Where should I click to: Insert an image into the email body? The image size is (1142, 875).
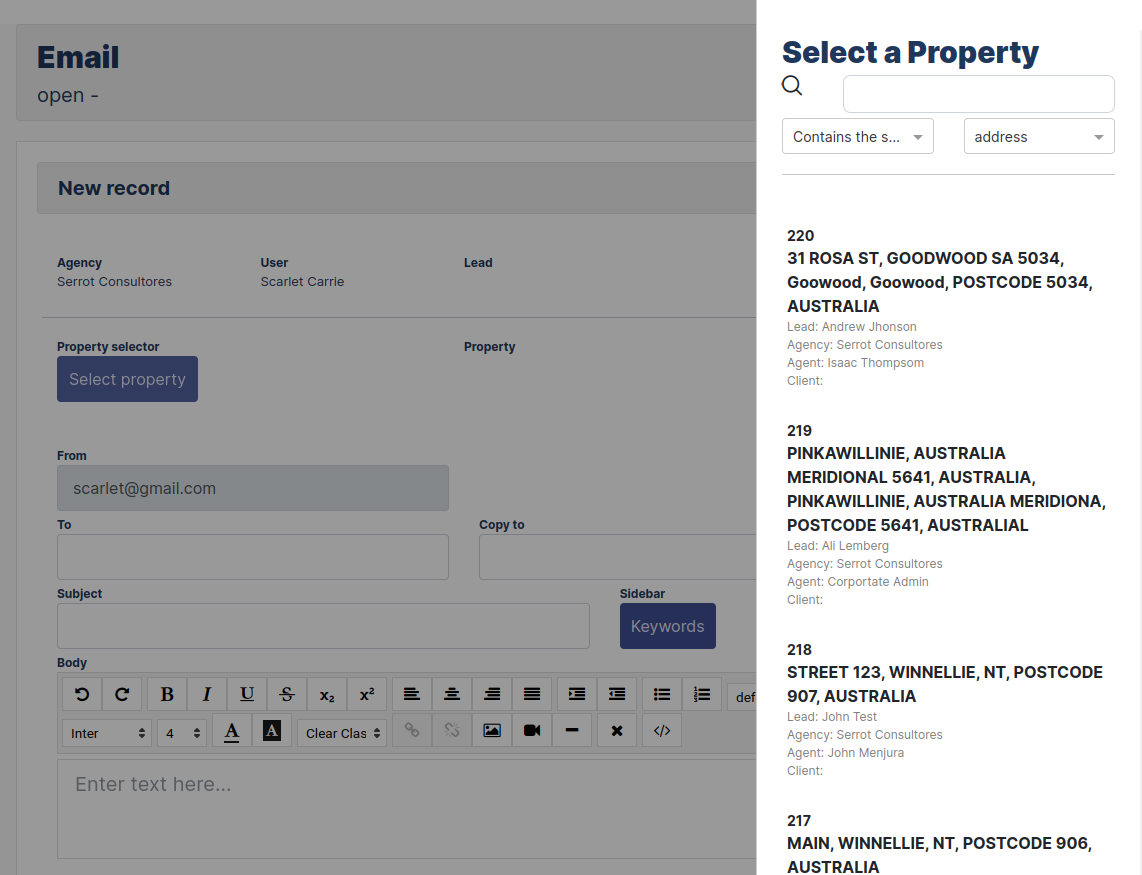(x=491, y=730)
